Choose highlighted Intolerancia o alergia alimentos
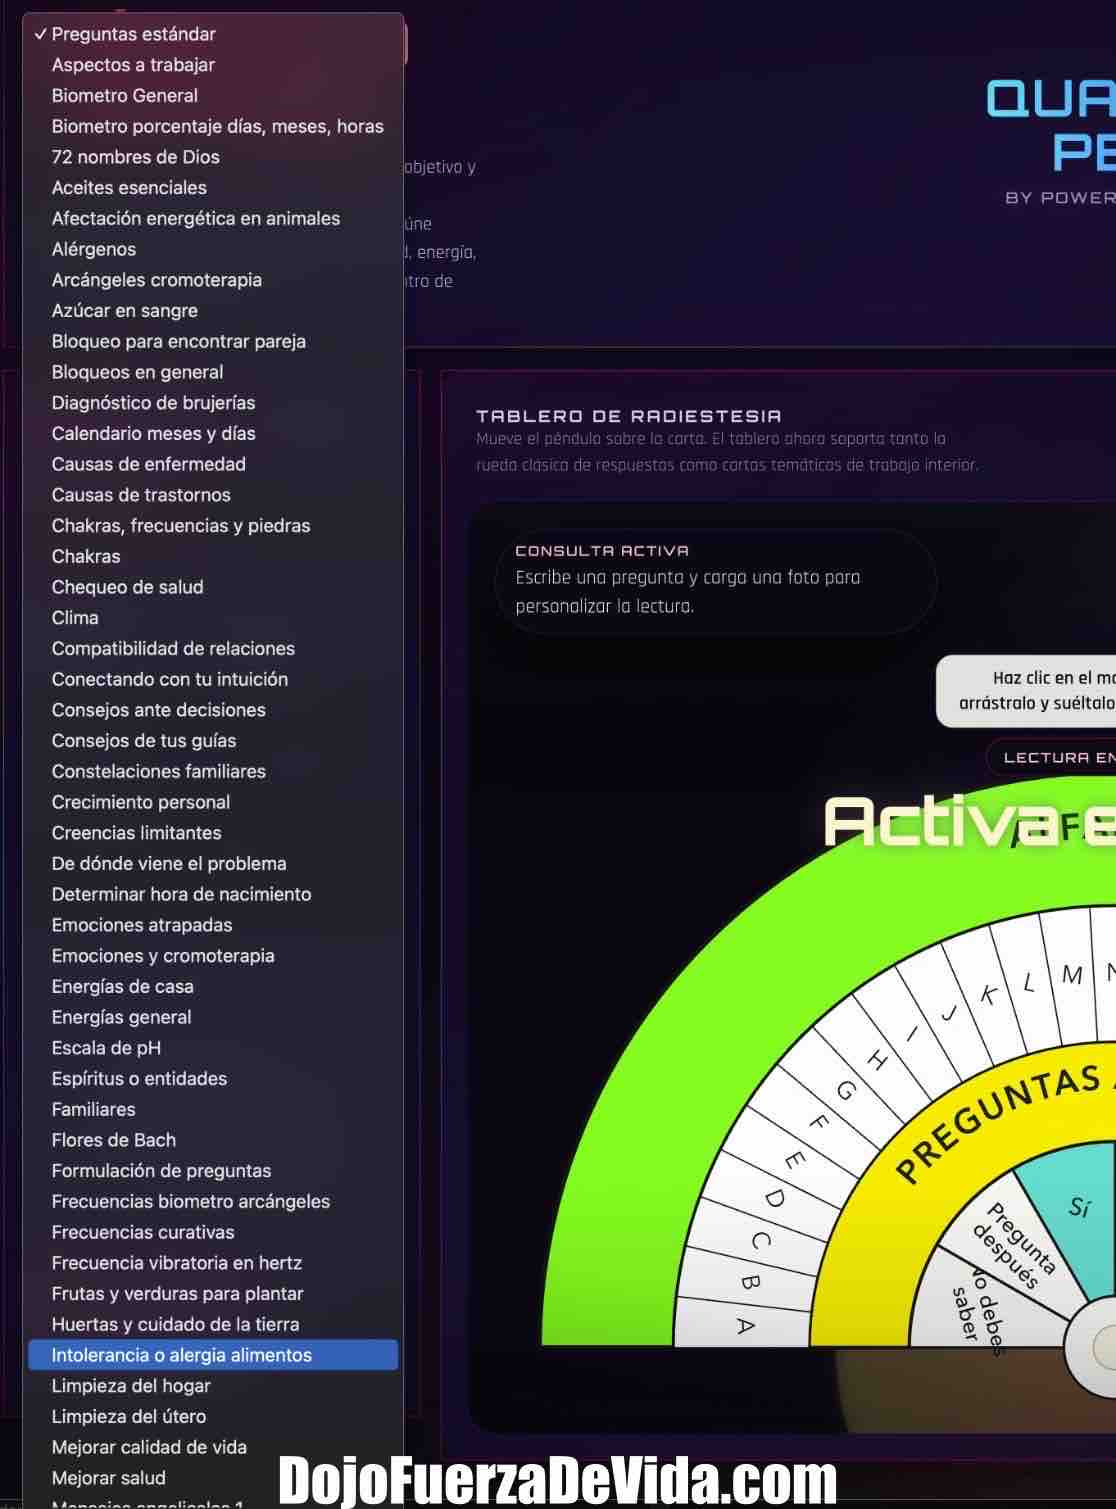 213,1356
